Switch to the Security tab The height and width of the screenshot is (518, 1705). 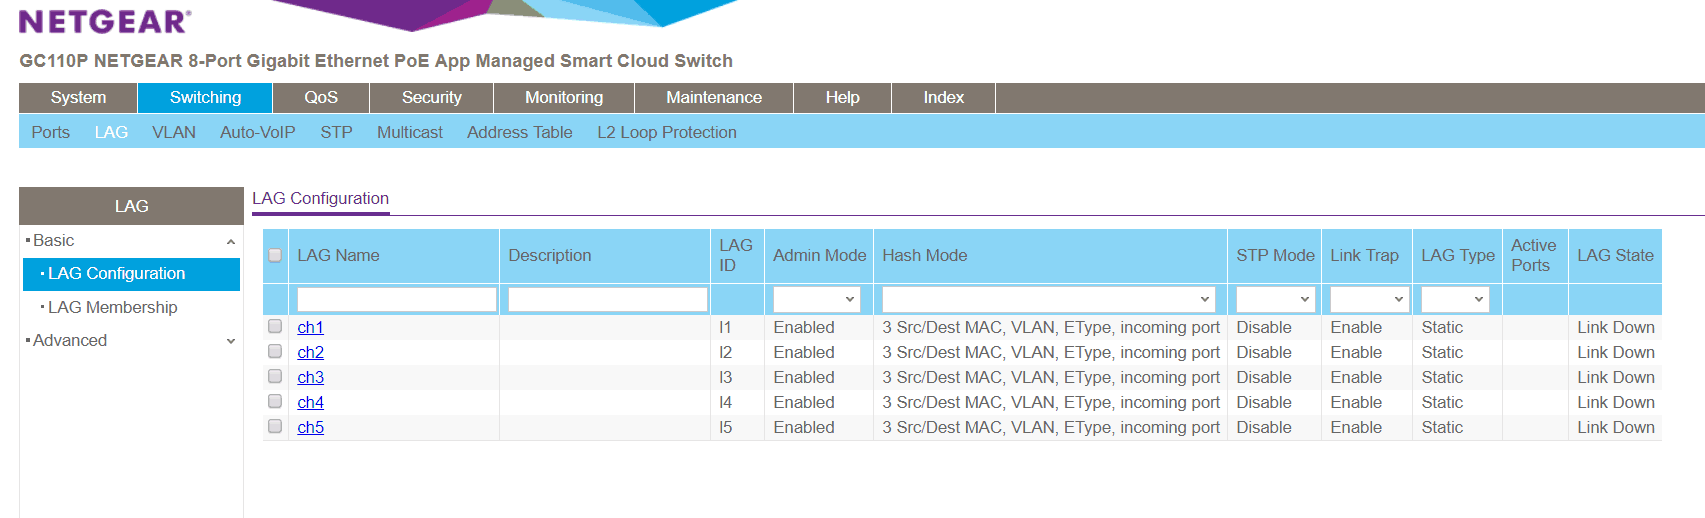pos(431,98)
